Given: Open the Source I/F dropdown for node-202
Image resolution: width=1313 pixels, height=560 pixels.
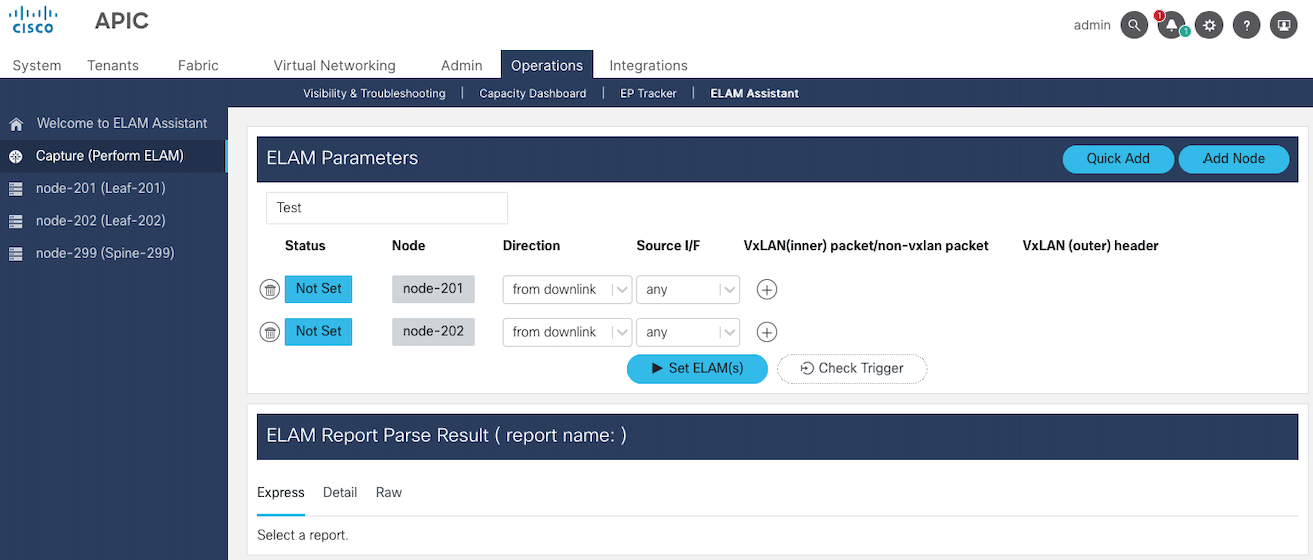Looking at the screenshot, I should point(688,332).
